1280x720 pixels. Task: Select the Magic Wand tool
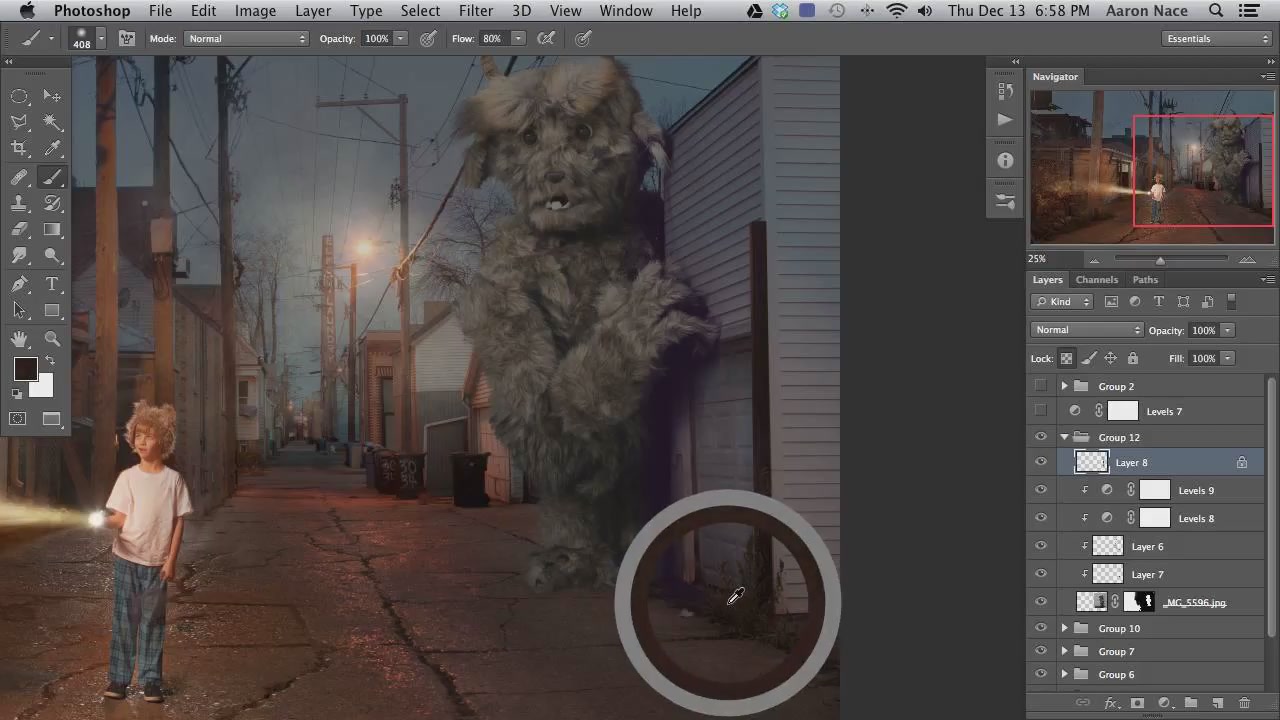pos(52,122)
